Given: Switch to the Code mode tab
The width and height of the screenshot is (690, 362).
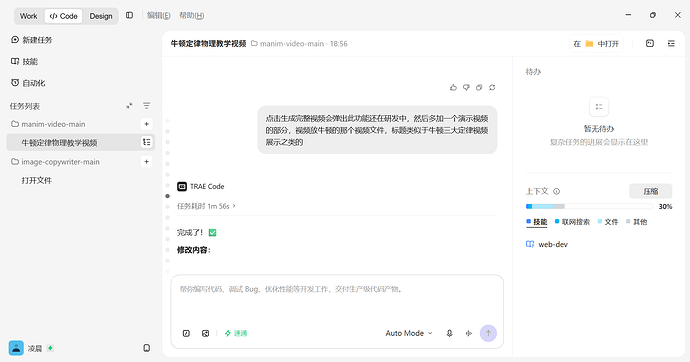Looking at the screenshot, I should click(x=64, y=16).
